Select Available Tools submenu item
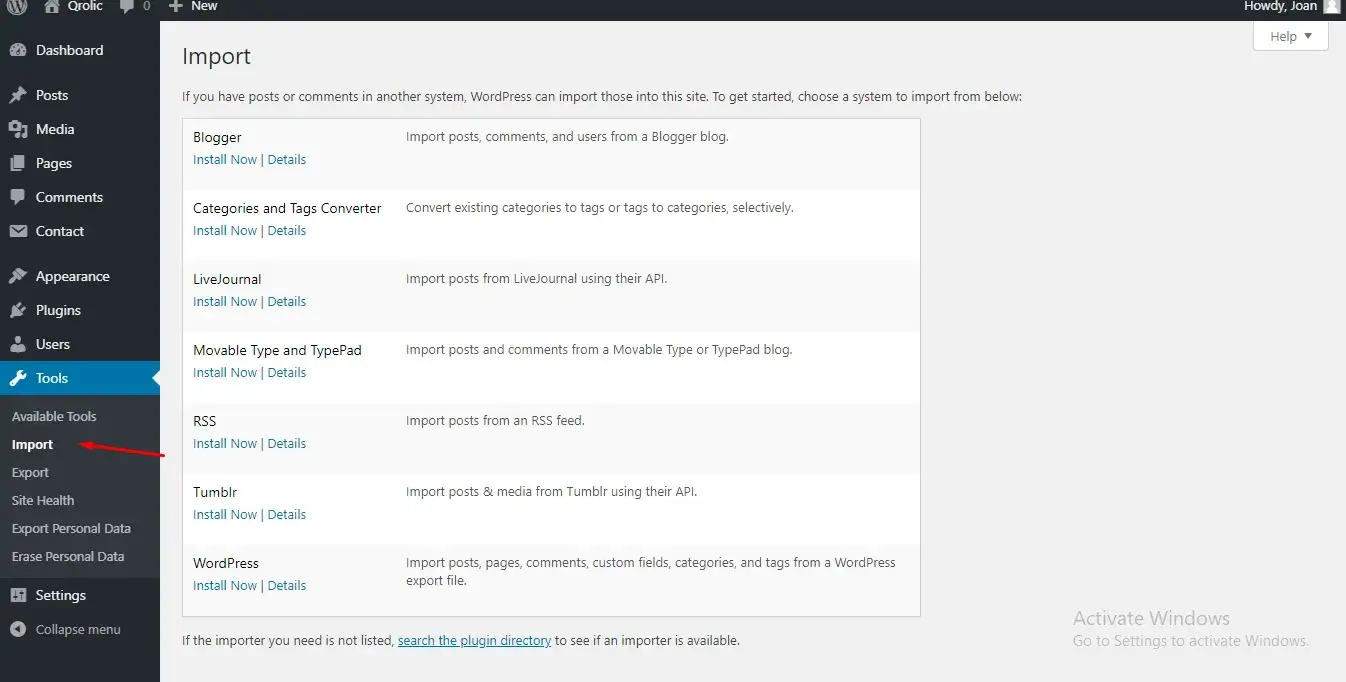The image size is (1346, 682). [x=54, y=417]
